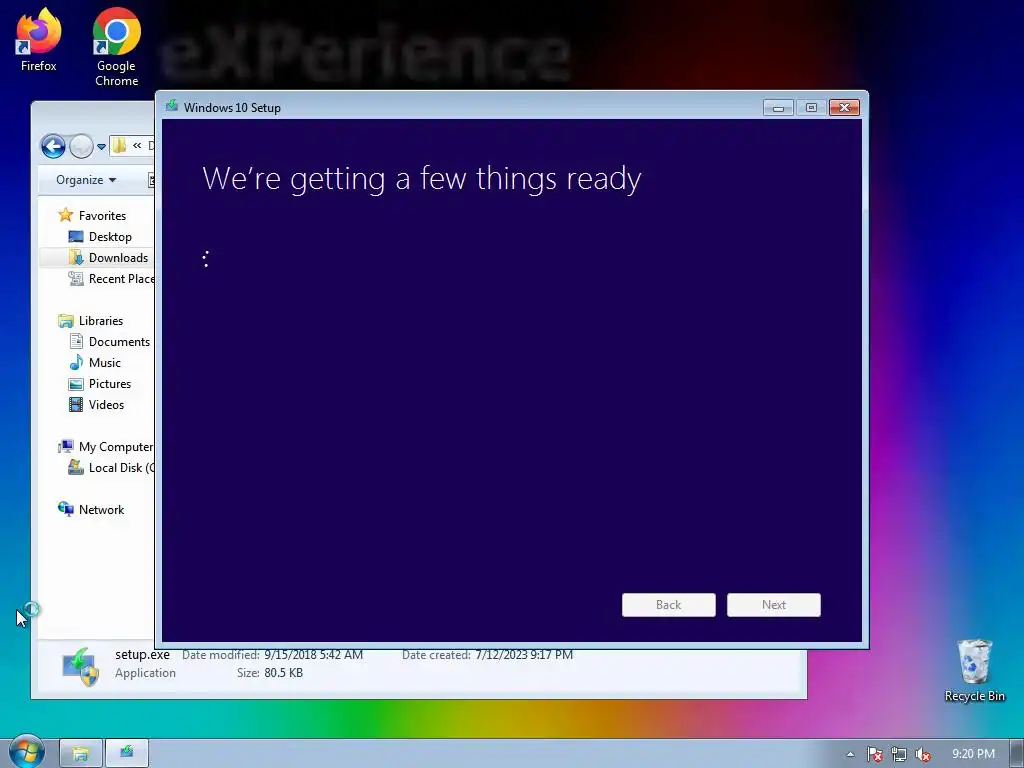
Task: Select Desktop under Favorites
Action: (x=100, y=236)
